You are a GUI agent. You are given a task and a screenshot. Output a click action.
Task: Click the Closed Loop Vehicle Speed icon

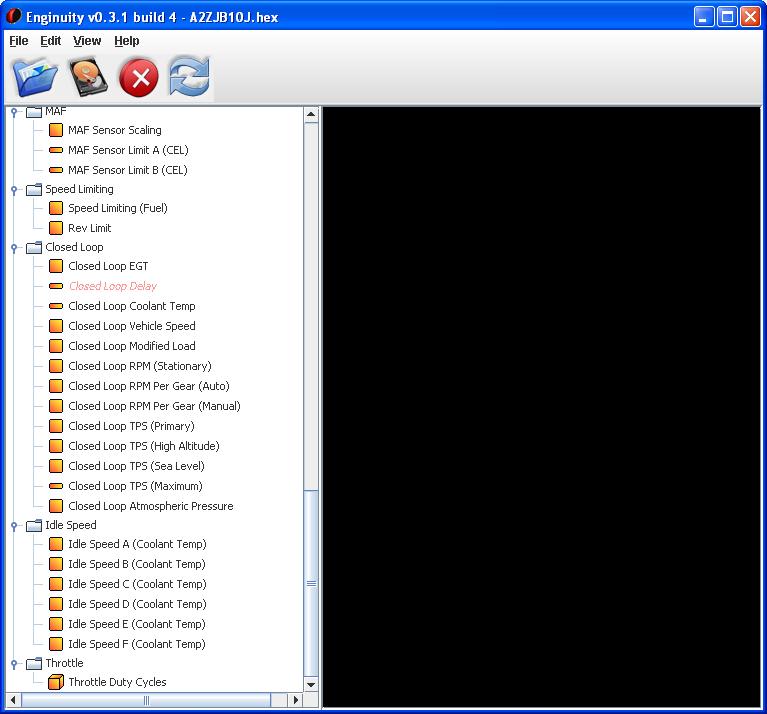pos(56,326)
